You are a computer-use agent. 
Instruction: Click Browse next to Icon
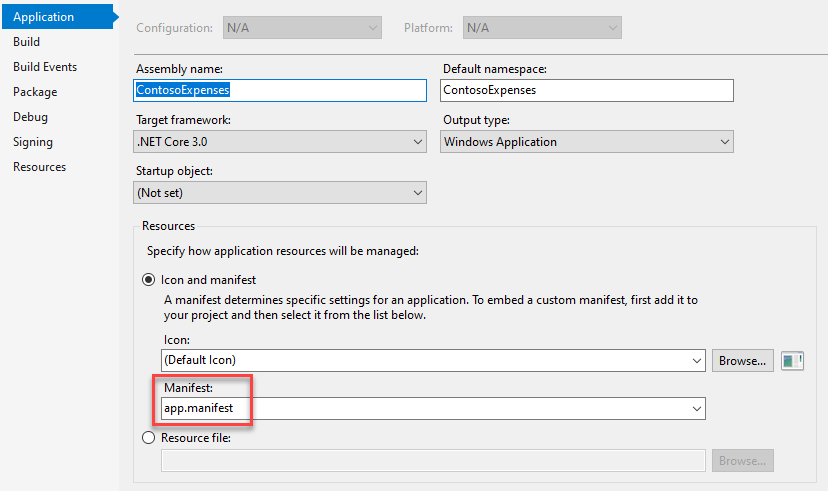(742, 361)
